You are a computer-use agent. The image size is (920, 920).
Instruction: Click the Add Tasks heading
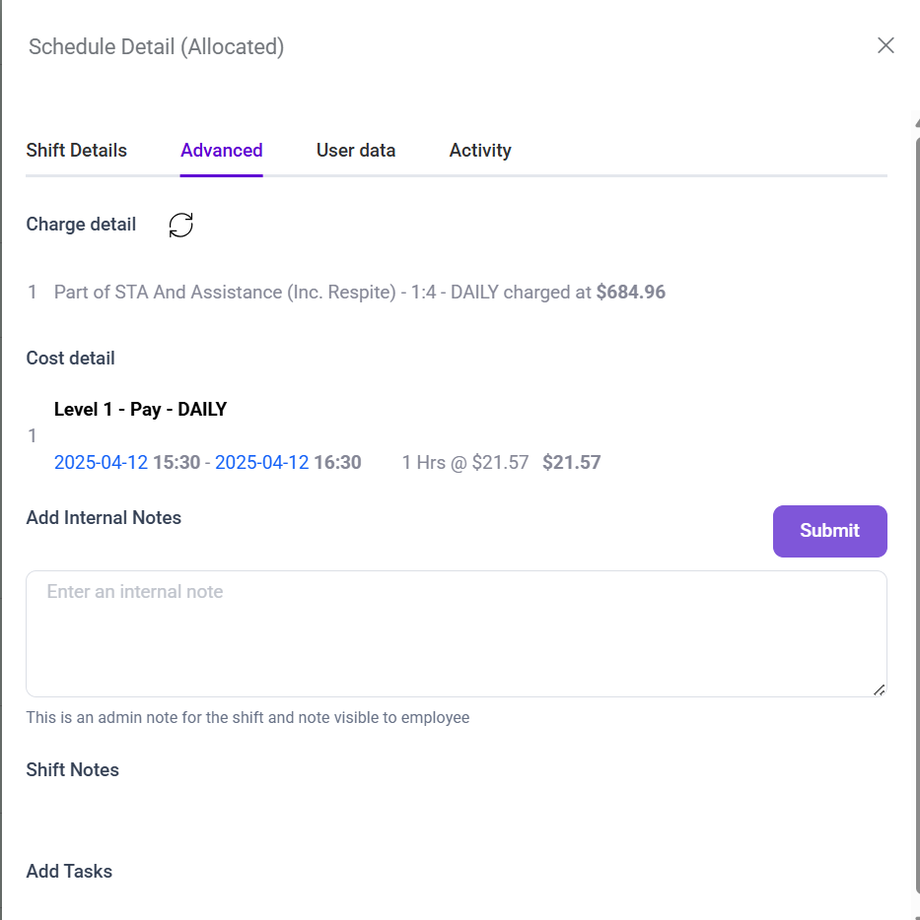69,871
